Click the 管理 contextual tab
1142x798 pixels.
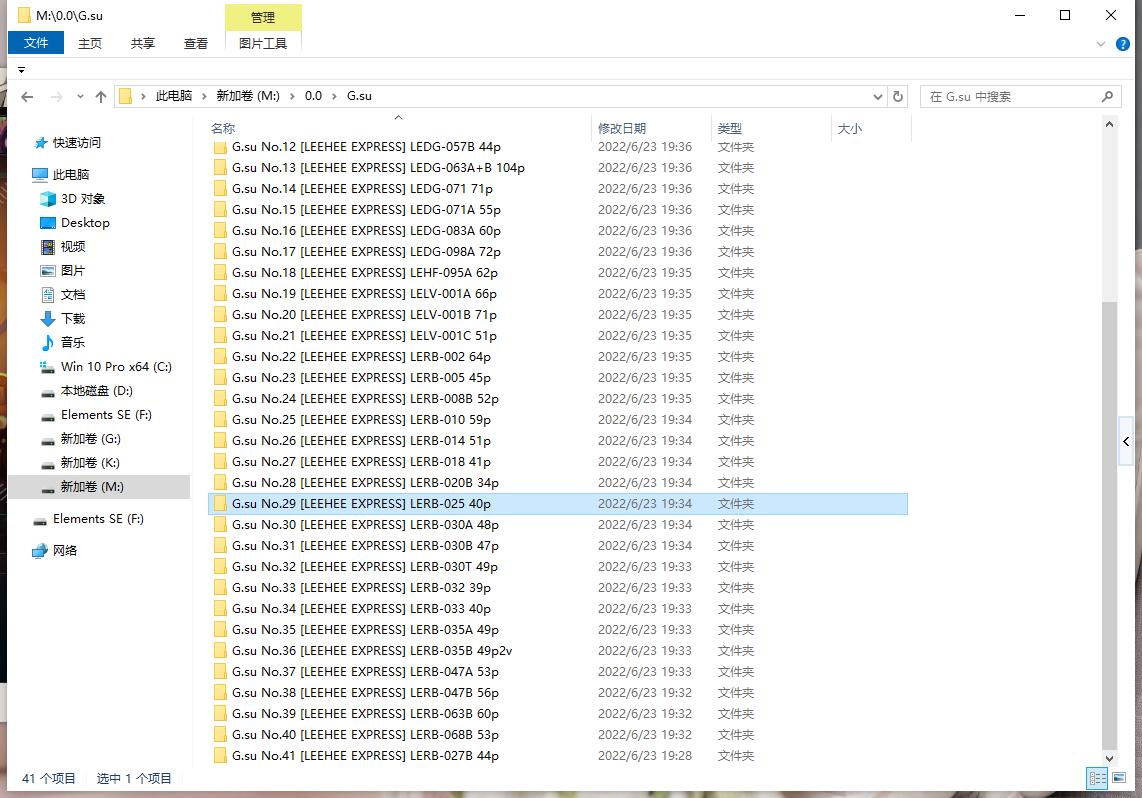(263, 17)
